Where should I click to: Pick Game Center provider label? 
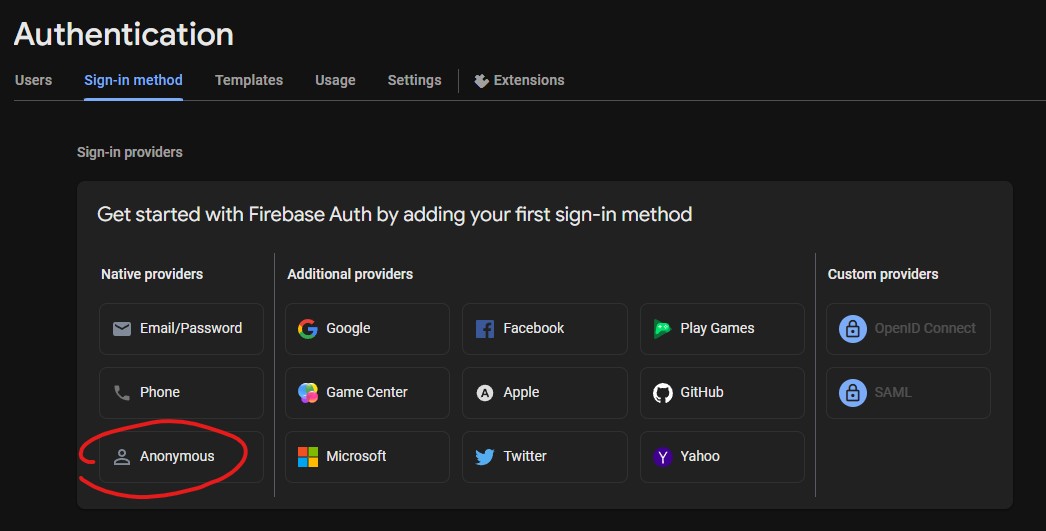point(366,392)
